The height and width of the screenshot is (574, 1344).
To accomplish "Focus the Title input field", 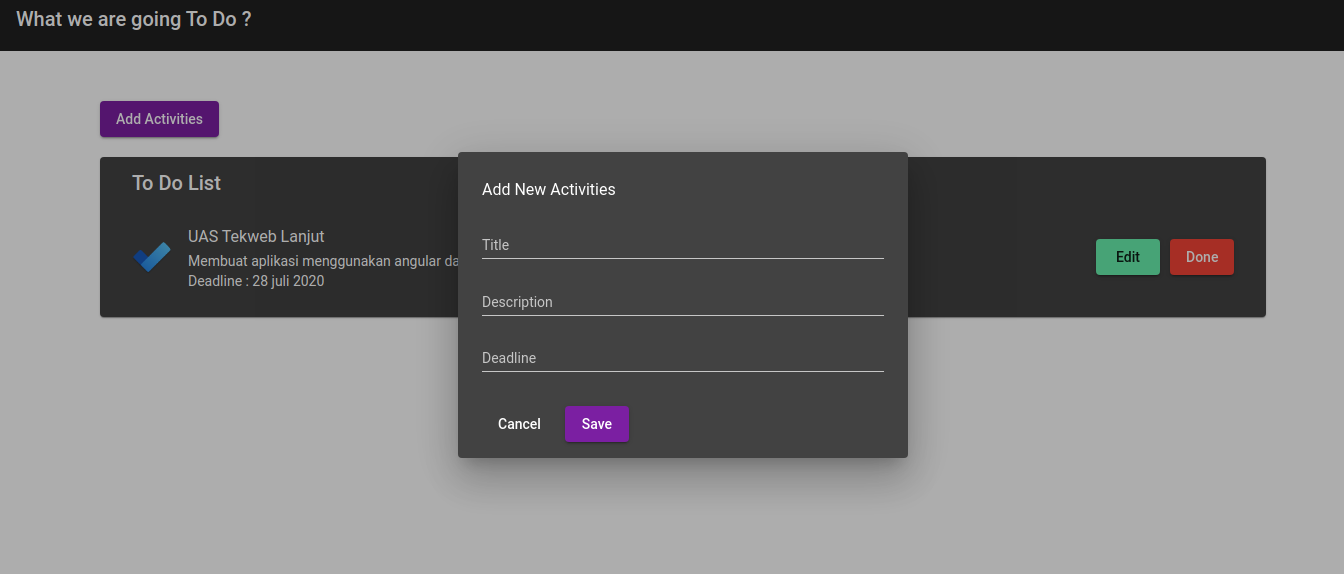I will tap(683, 245).
